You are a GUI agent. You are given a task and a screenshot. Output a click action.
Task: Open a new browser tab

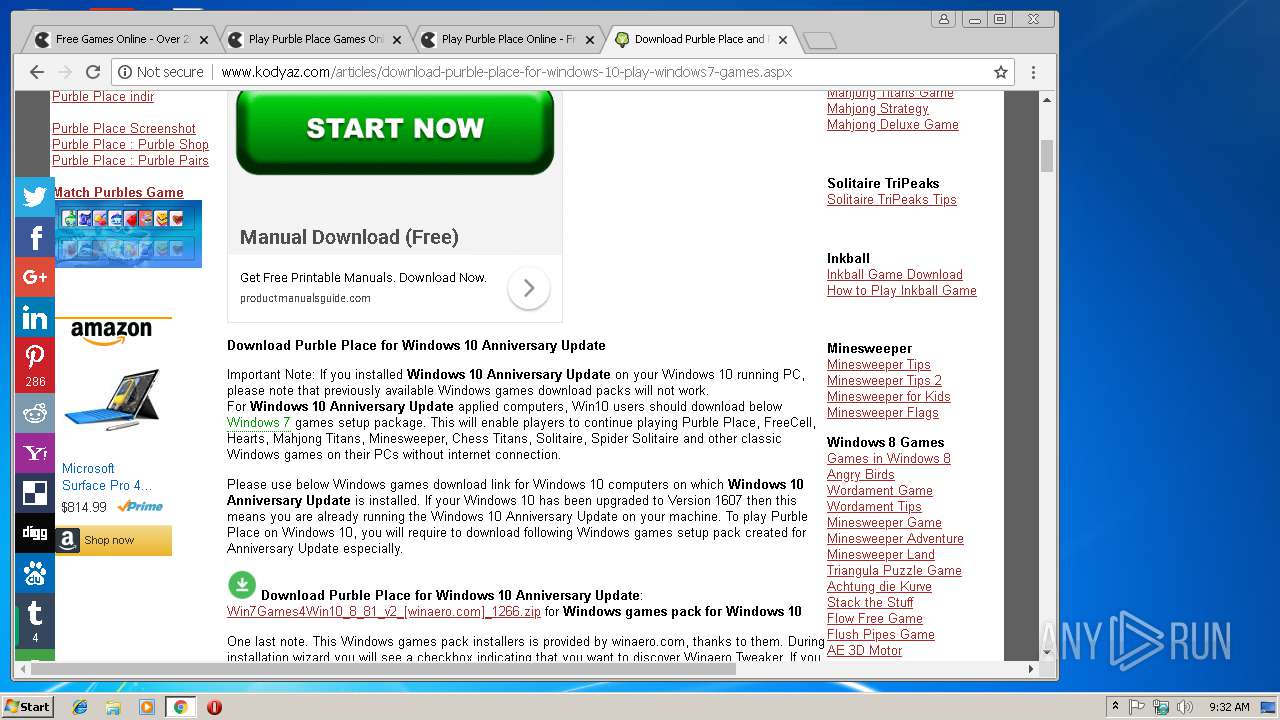click(x=819, y=40)
